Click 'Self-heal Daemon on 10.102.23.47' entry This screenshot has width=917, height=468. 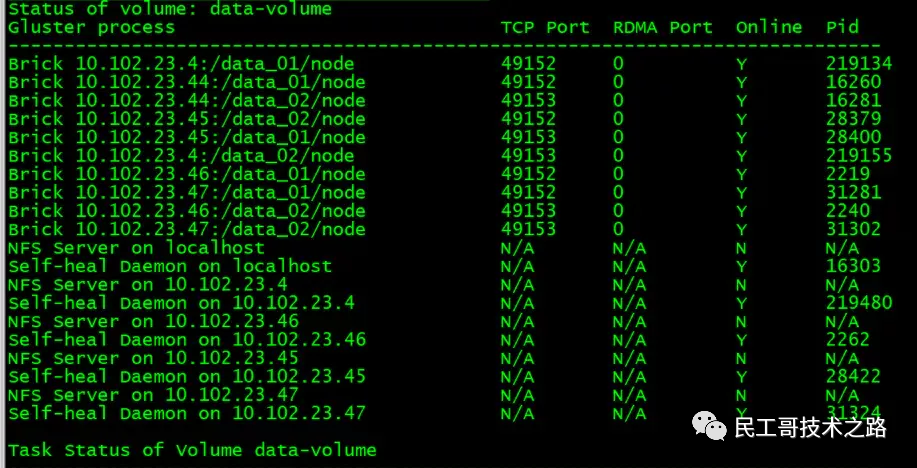pyautogui.click(x=187, y=414)
